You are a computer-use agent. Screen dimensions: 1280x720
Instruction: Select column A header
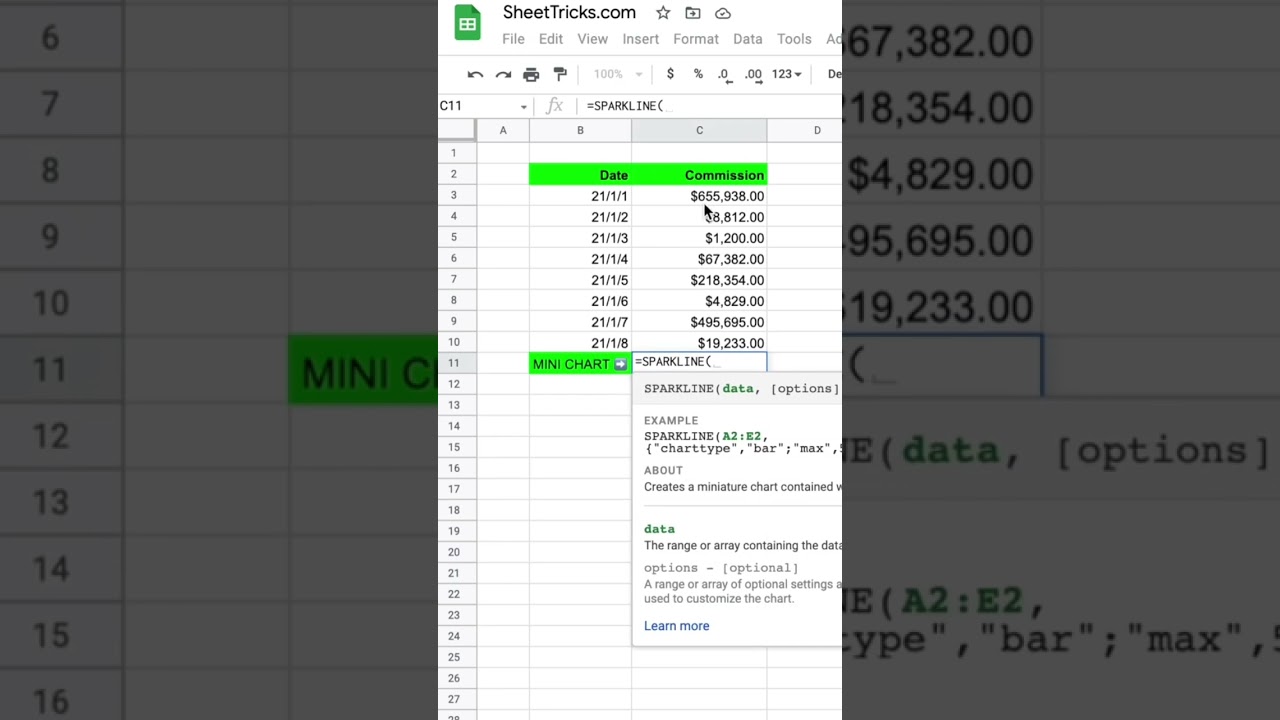[503, 130]
